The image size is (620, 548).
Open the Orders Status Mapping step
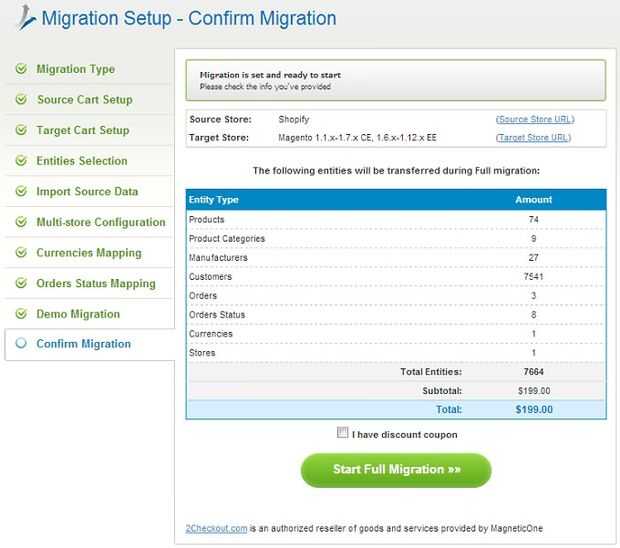[95, 284]
